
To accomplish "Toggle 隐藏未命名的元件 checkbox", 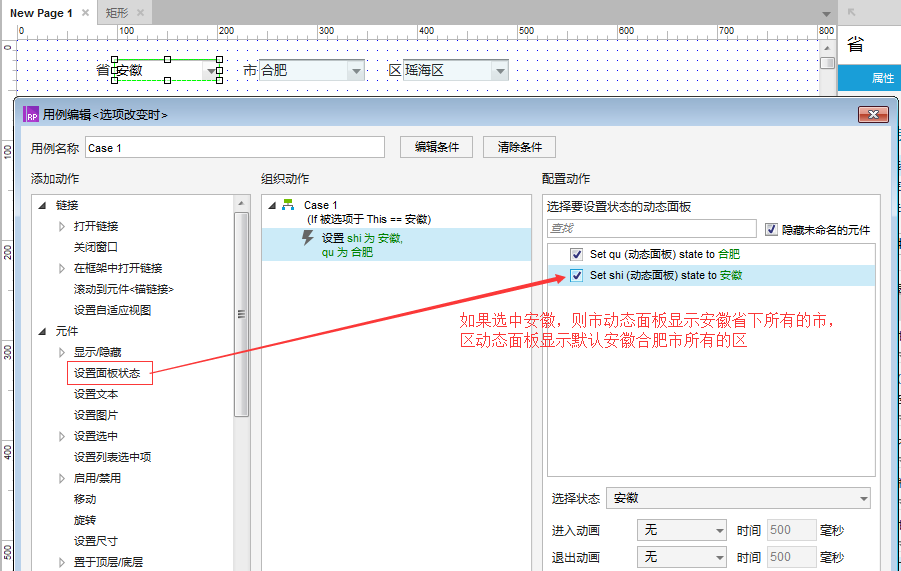I will point(771,230).
